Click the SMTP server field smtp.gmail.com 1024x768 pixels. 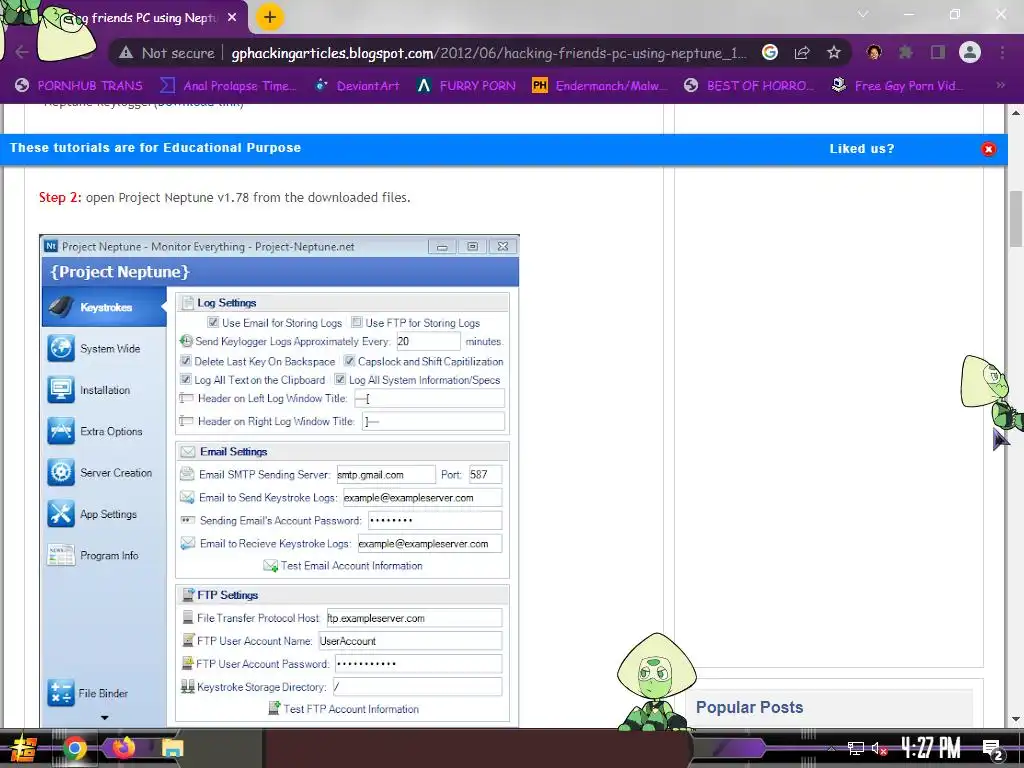click(x=385, y=474)
